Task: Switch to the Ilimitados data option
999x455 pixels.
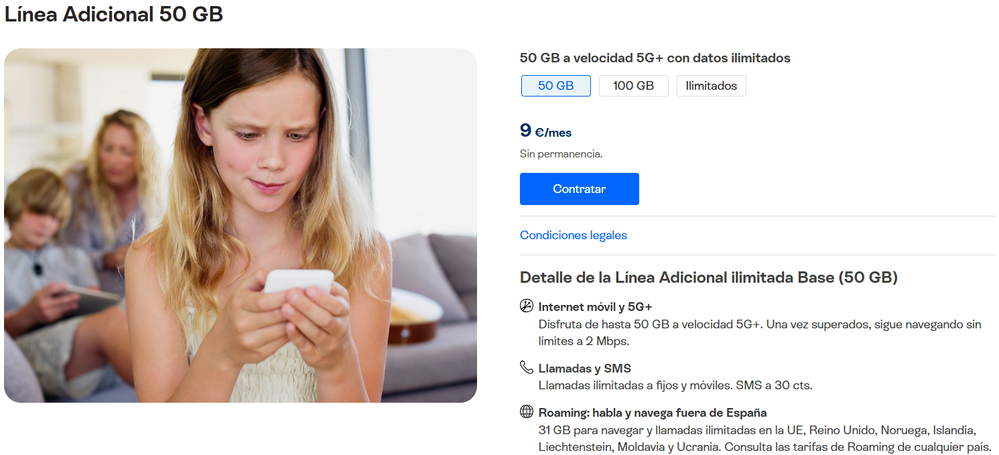Action: point(711,85)
